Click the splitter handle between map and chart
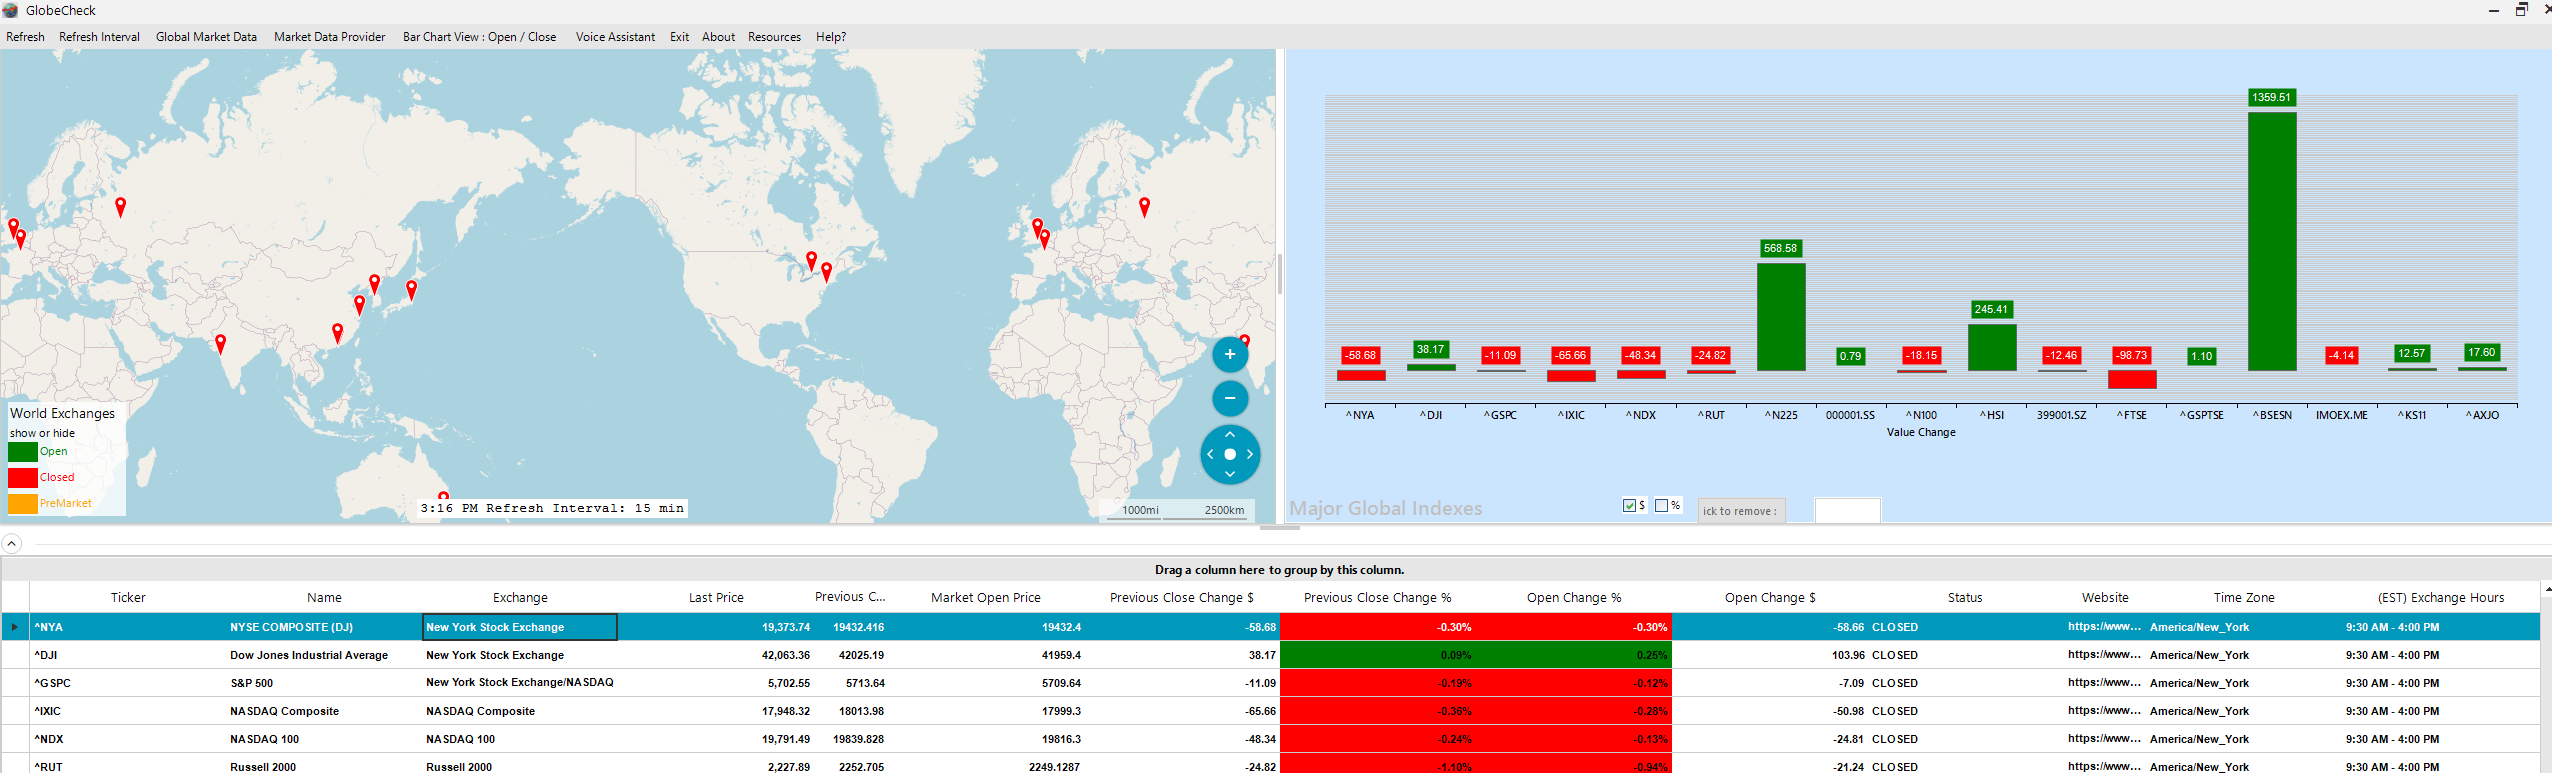 (x=1280, y=274)
